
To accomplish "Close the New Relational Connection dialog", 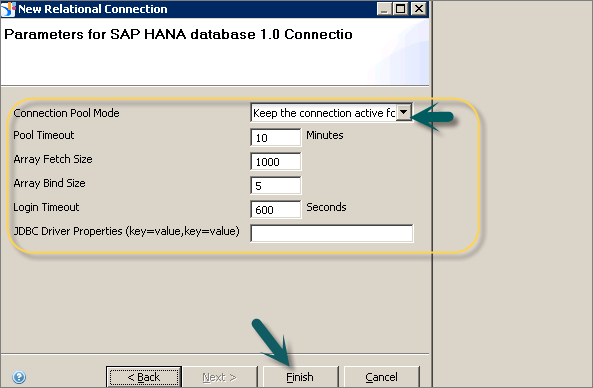I will (x=419, y=9).
